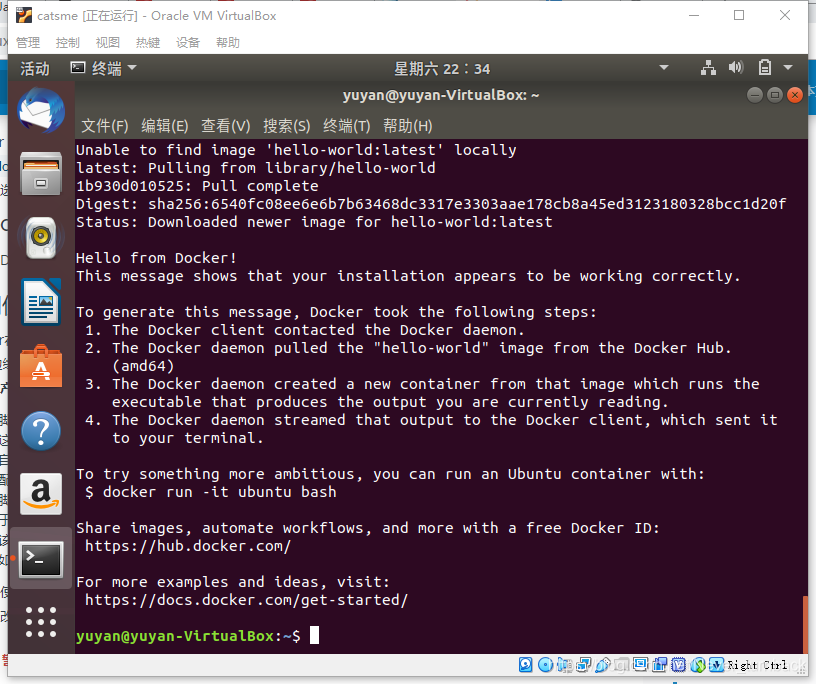The image size is (816, 684).
Task: Click the 'Right Ctrl' host key label
Action: pos(757,665)
